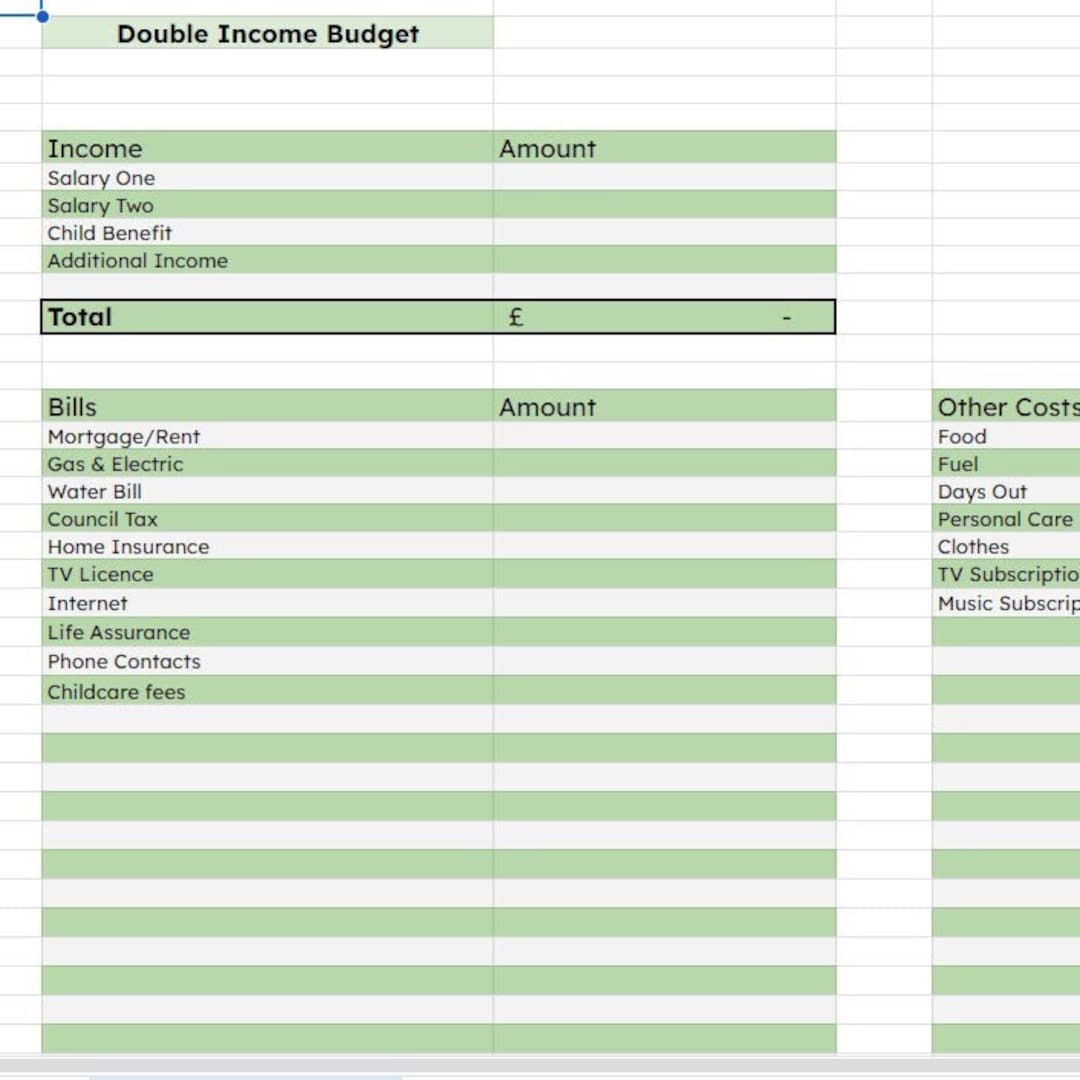The height and width of the screenshot is (1080, 1080).
Task: Select the Double Income Budget title cell
Action: click(x=267, y=34)
